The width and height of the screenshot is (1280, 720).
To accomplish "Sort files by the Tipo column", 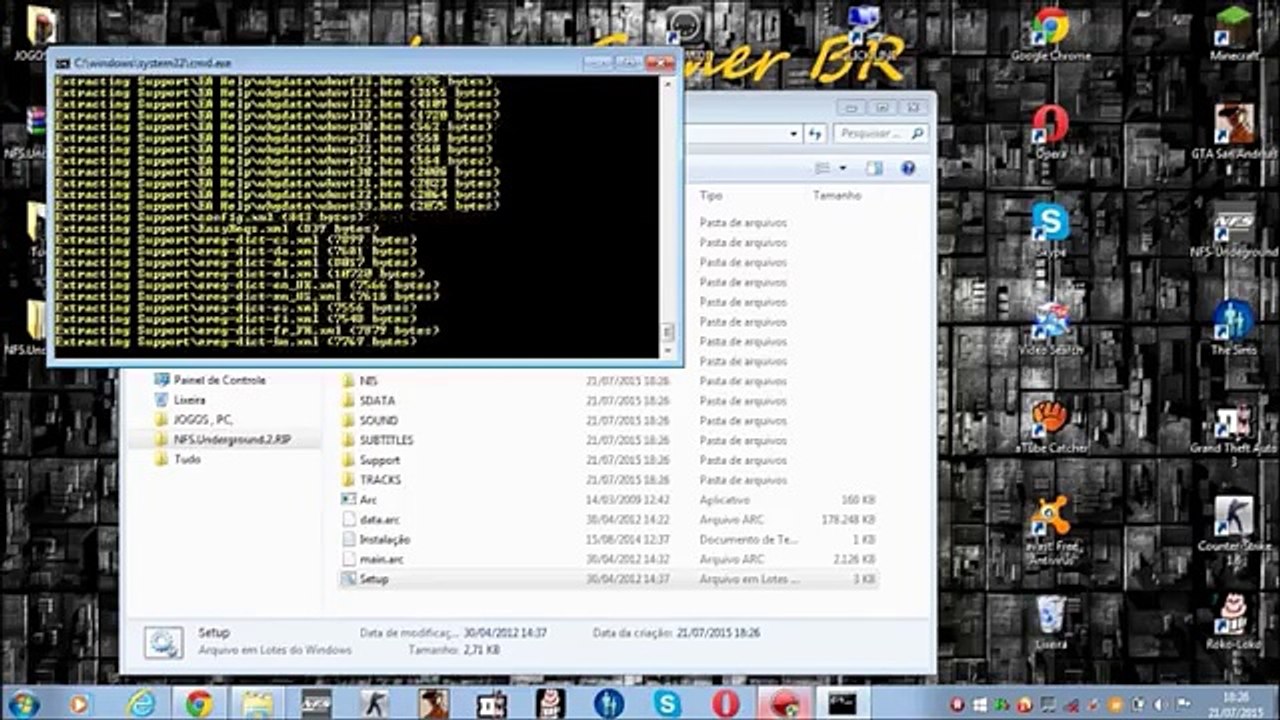I will tap(711, 195).
